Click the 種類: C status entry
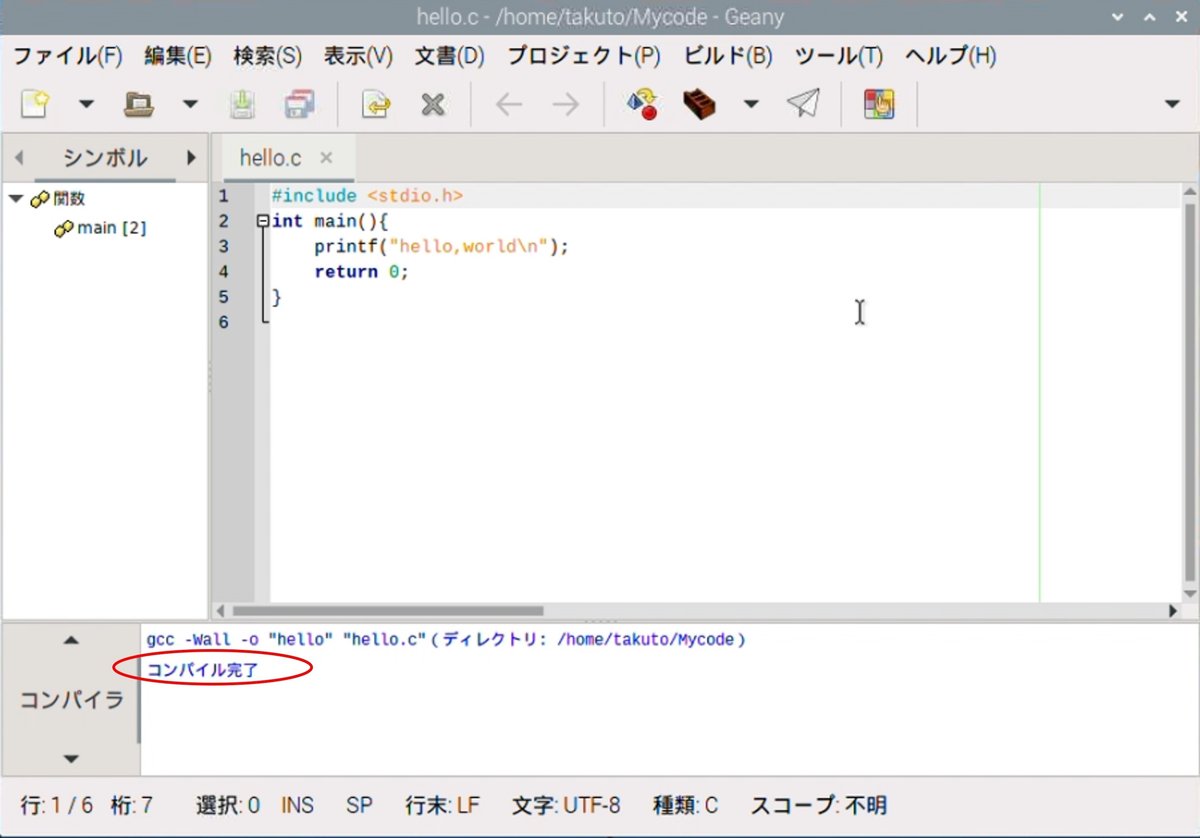Image resolution: width=1200 pixels, height=838 pixels. tap(686, 805)
